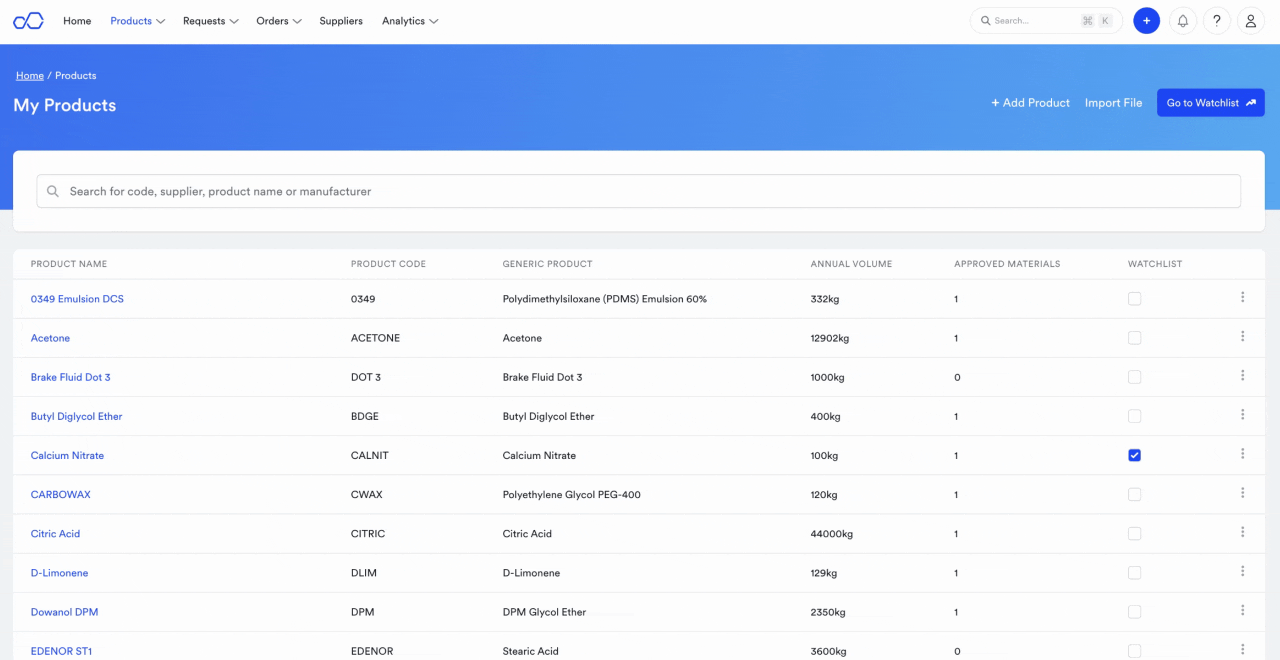Open row menu for 0349 Emulsion DCS
The width and height of the screenshot is (1280, 660).
(x=1242, y=297)
